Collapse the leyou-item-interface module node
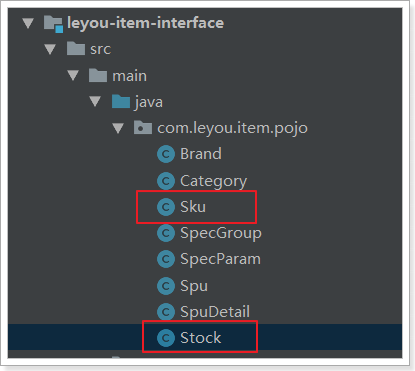 pyautogui.click(x=28, y=23)
